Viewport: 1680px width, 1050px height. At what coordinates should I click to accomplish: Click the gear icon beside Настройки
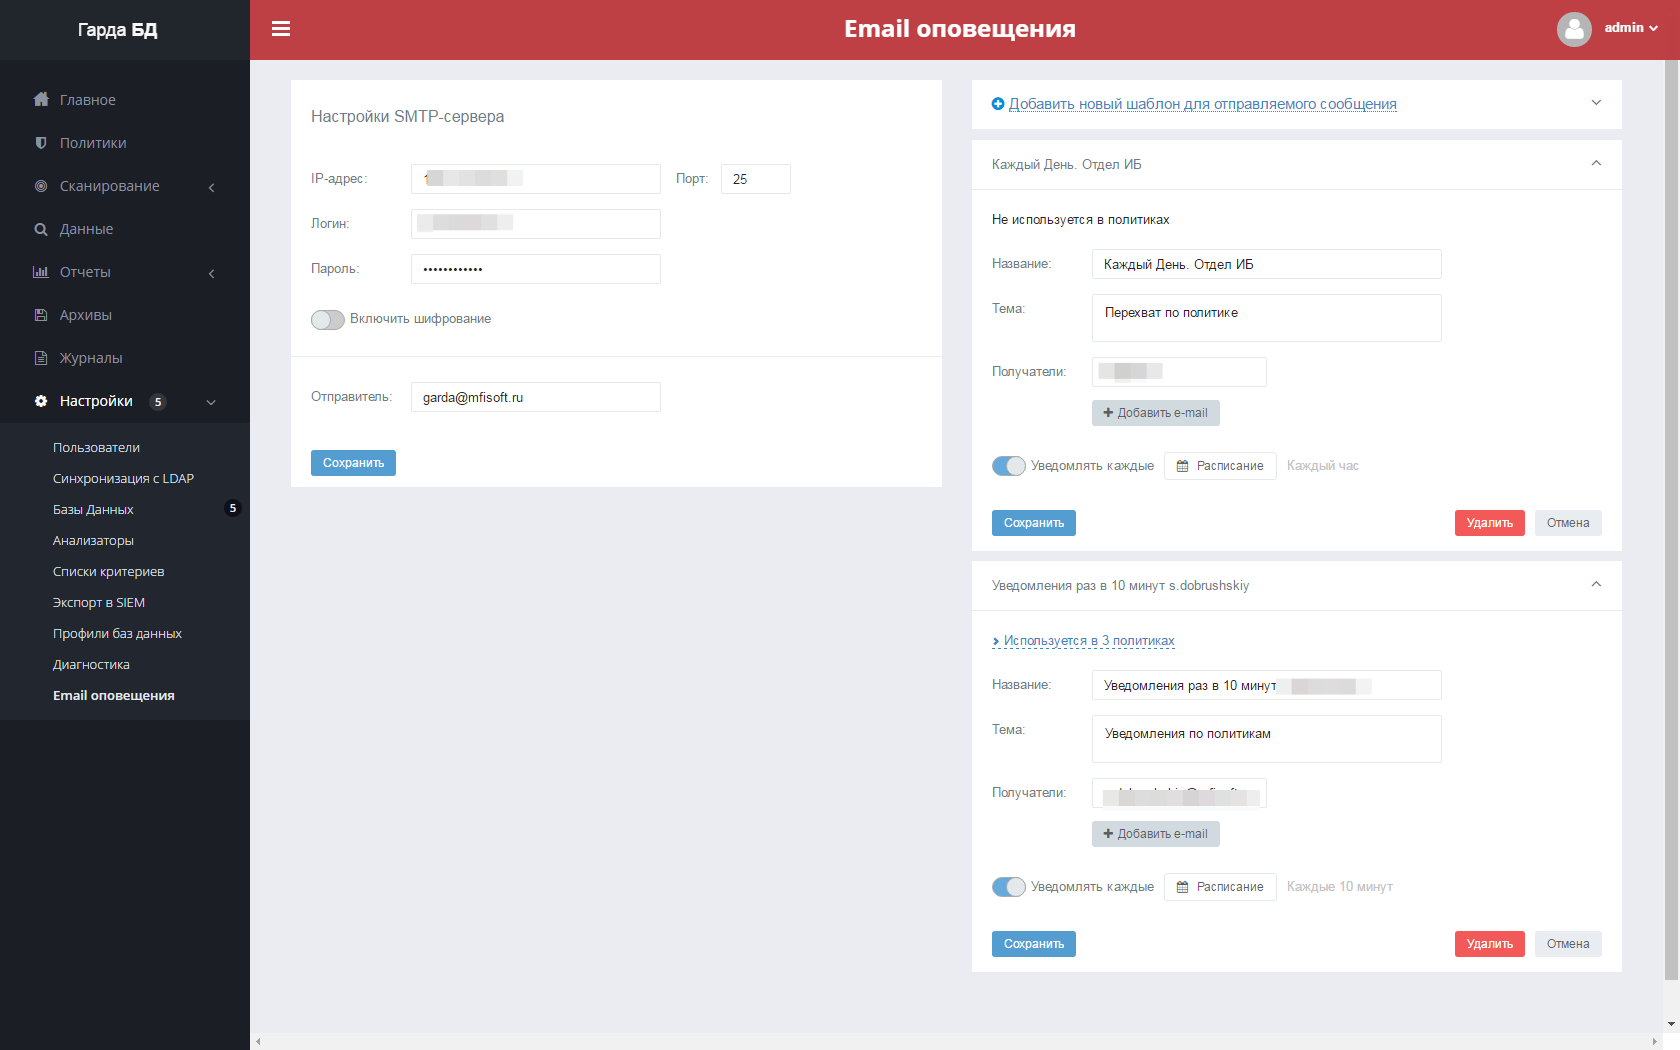coord(41,400)
